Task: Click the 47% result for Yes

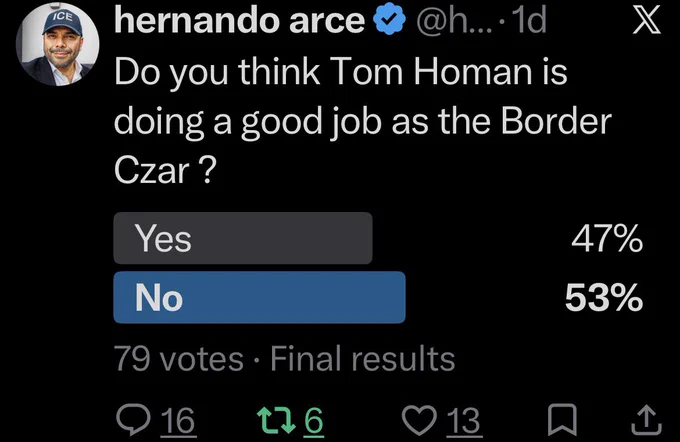Action: coord(607,238)
